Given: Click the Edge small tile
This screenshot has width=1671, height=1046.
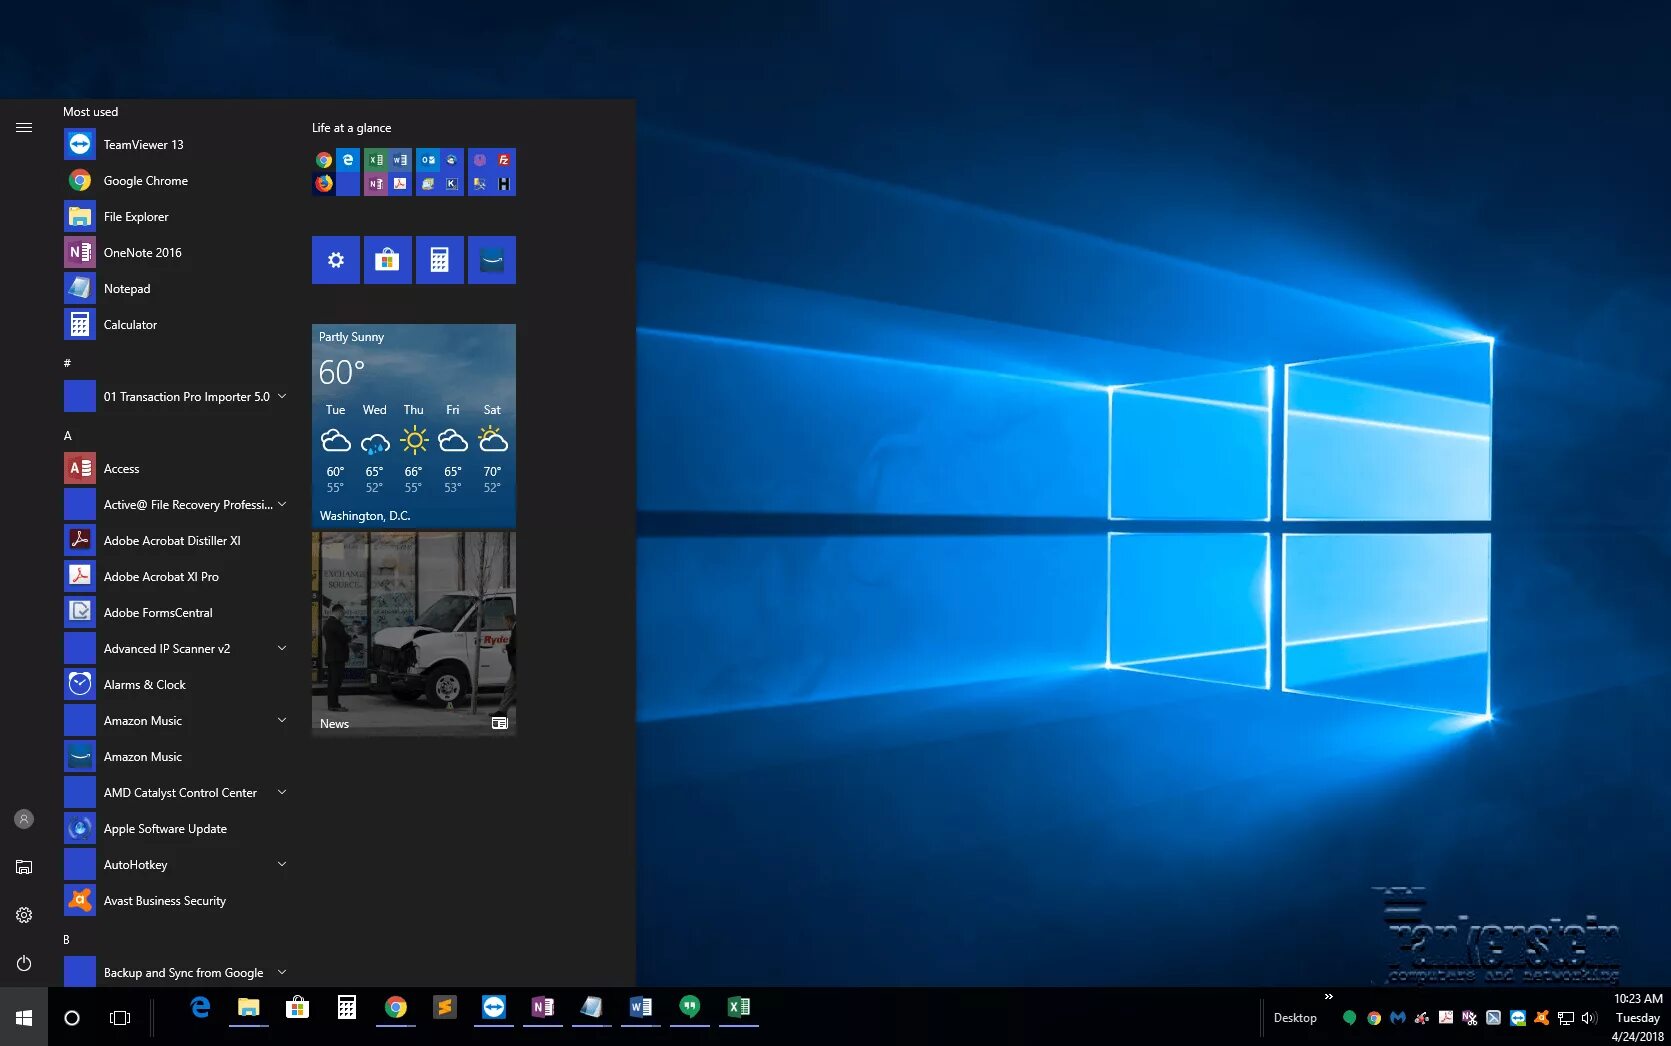Looking at the screenshot, I should point(348,160).
